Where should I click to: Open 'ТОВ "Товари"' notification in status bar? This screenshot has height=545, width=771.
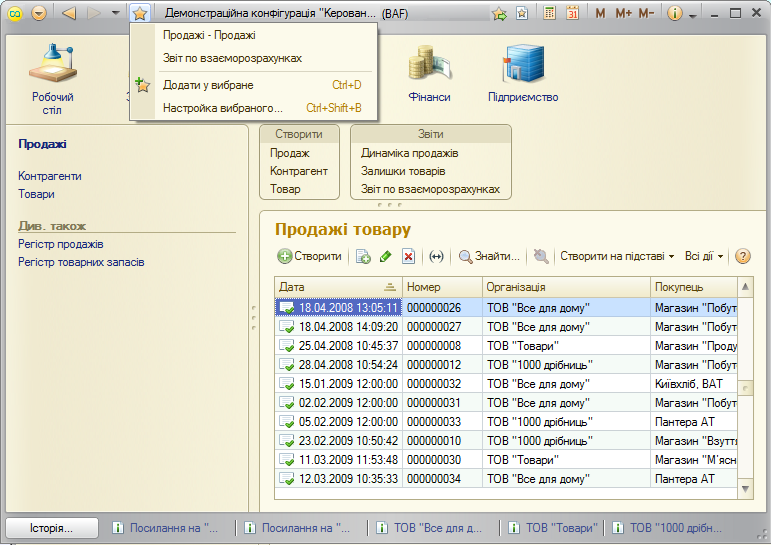pyautogui.click(x=553, y=528)
